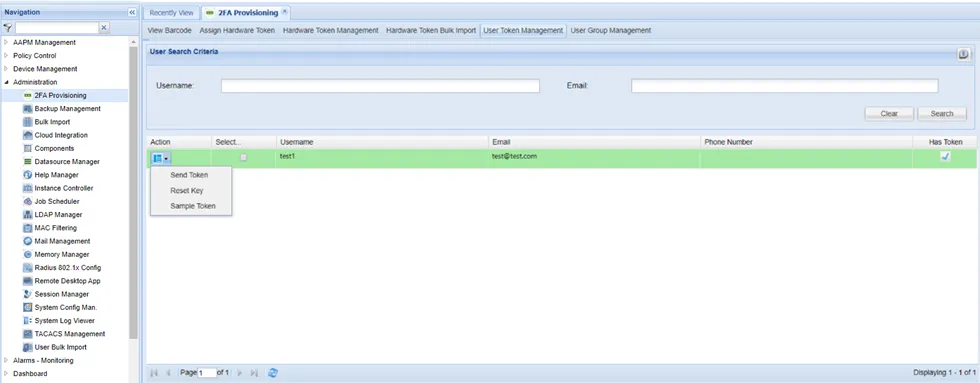Click the Remote Desktop App icon

[28, 281]
